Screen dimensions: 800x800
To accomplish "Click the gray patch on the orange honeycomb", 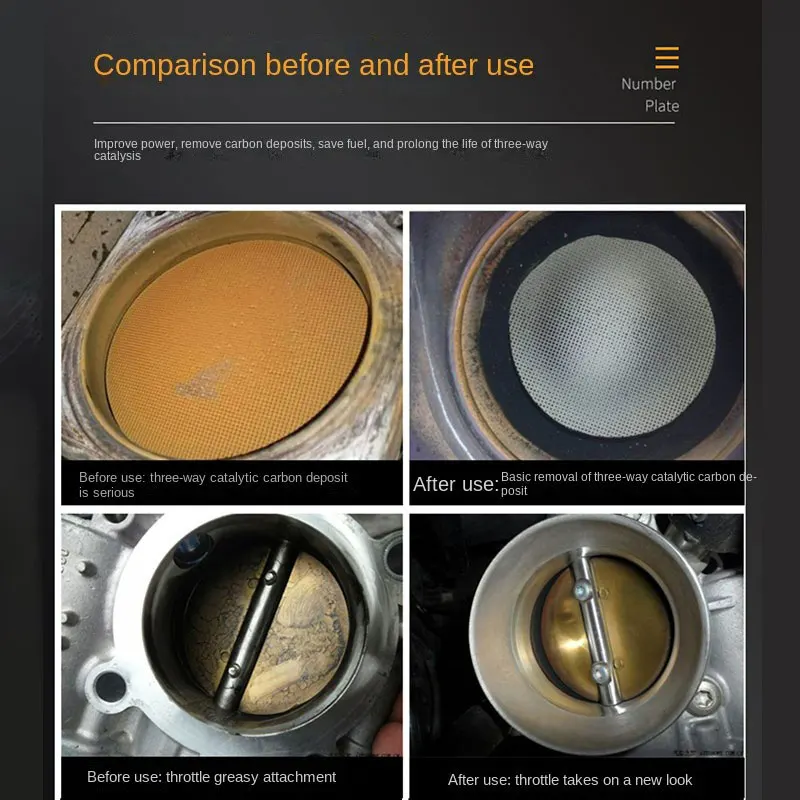I will pyautogui.click(x=203, y=380).
